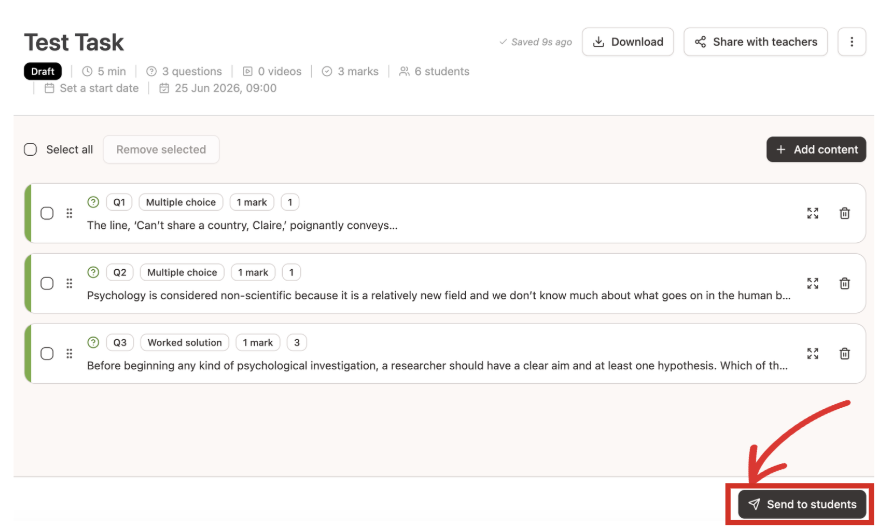Click the checkmark icon beside 3 marks
Image resolution: width=888 pixels, height=532 pixels.
[327, 71]
